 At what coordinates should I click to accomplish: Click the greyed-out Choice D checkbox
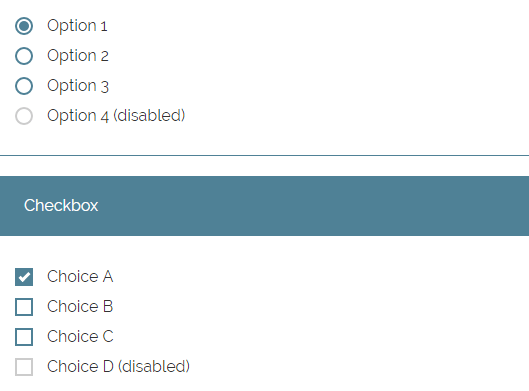[24, 367]
